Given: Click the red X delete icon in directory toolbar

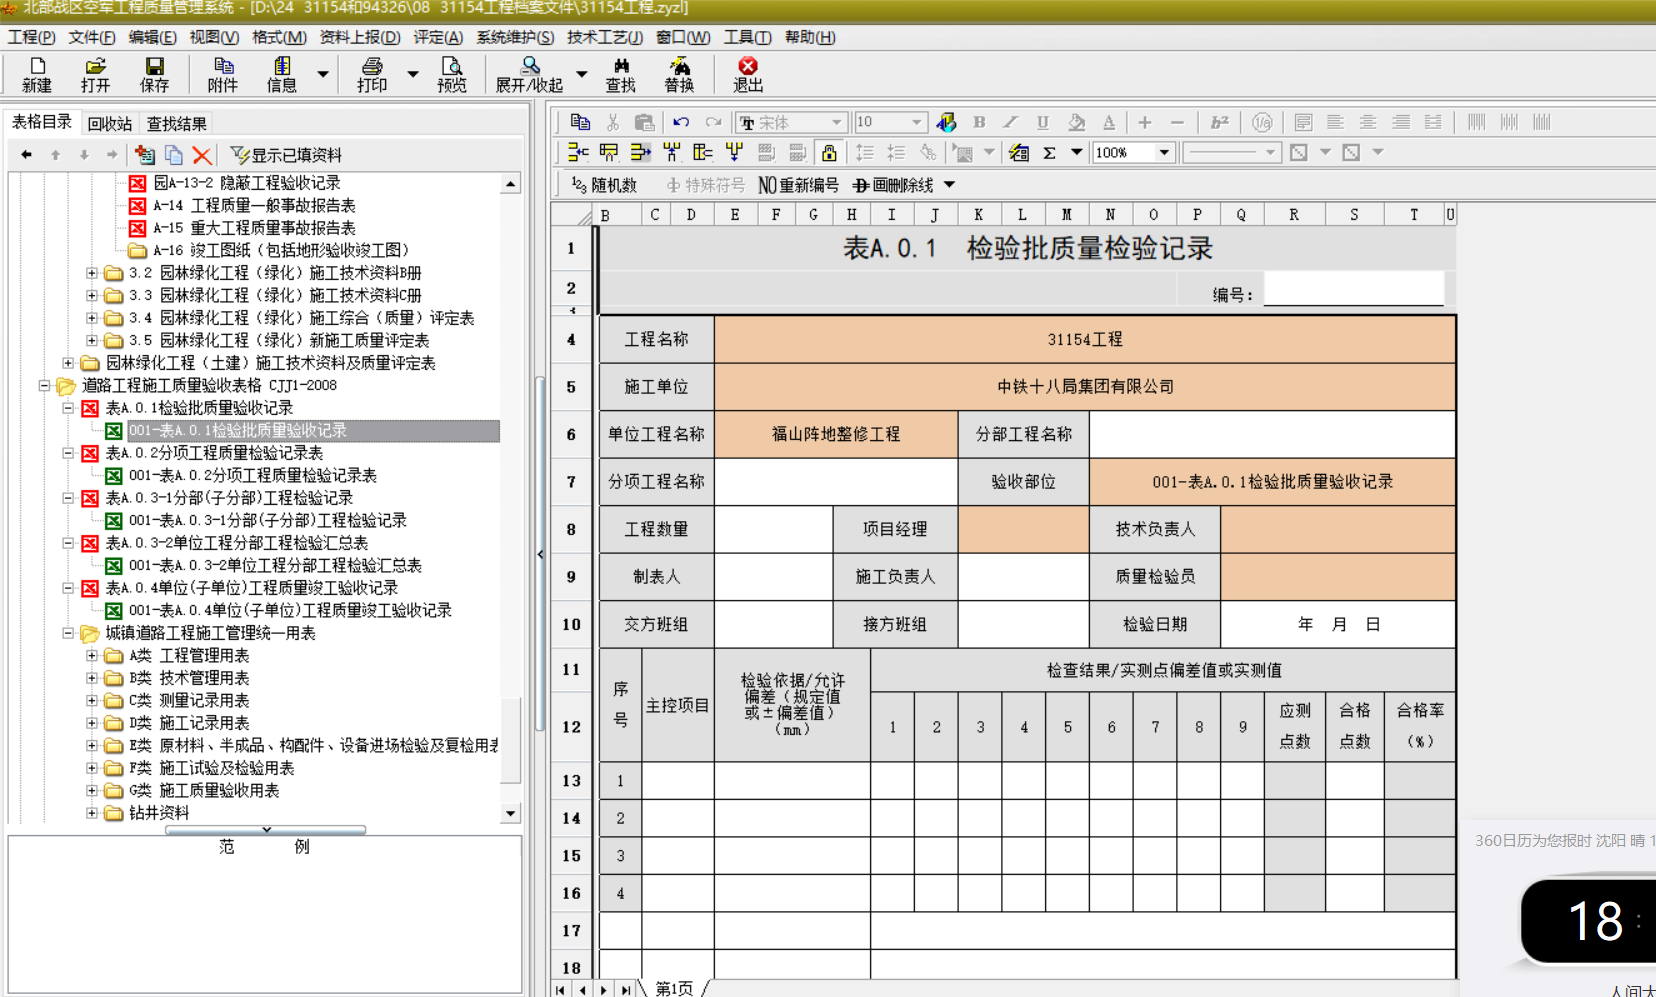Looking at the screenshot, I should click(202, 155).
